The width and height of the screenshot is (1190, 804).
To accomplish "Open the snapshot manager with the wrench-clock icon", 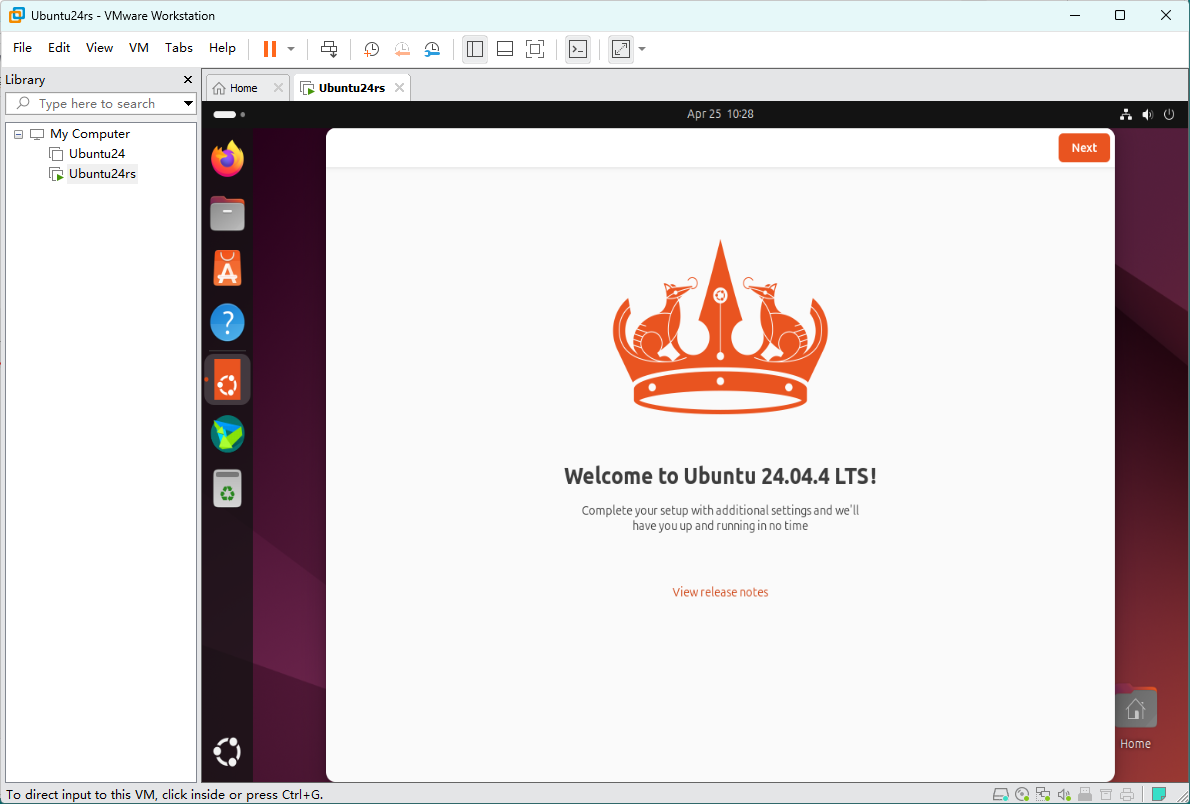I will point(432,49).
